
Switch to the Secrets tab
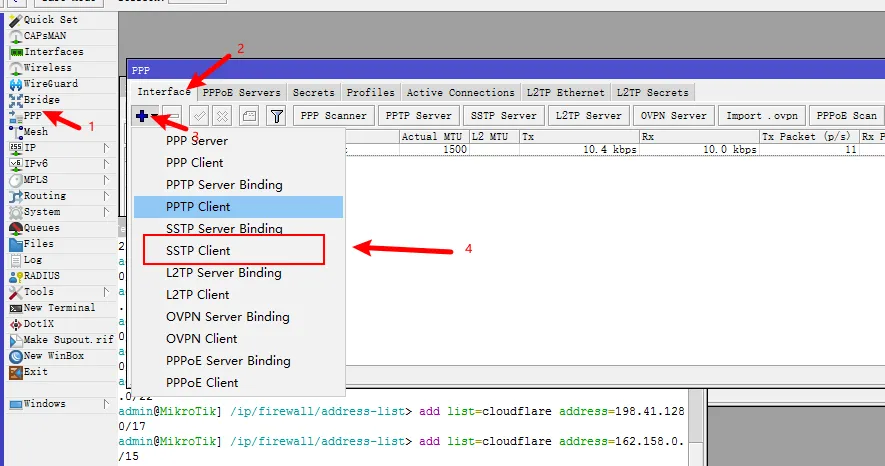pos(313,93)
